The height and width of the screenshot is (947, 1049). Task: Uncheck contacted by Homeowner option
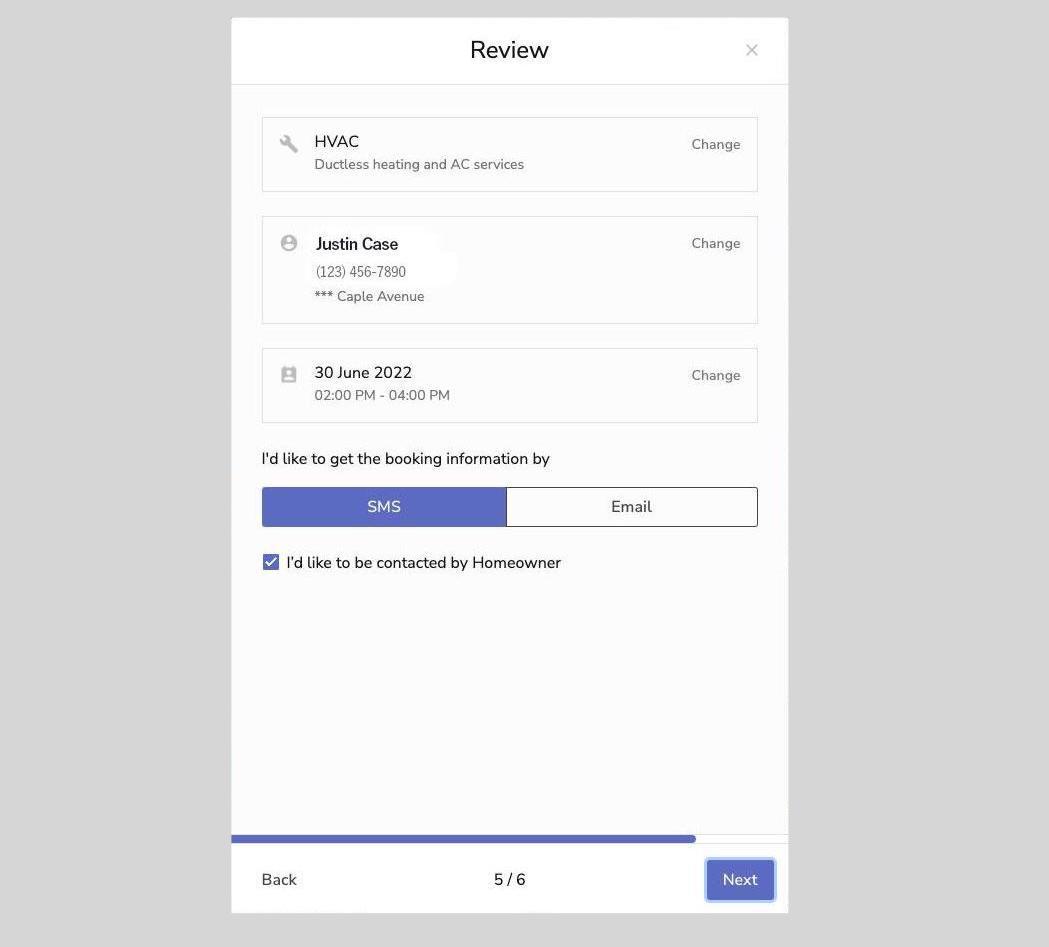(270, 561)
